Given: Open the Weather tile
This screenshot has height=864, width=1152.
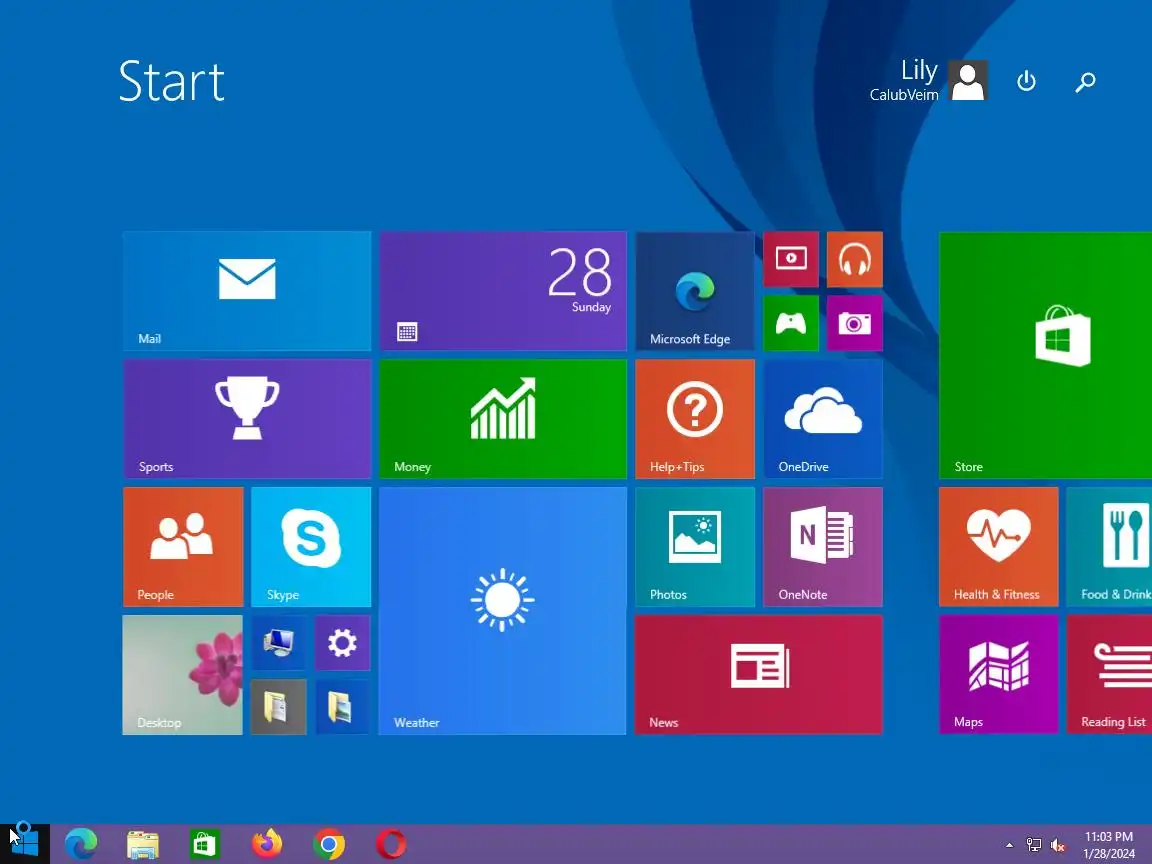Looking at the screenshot, I should pos(503,611).
